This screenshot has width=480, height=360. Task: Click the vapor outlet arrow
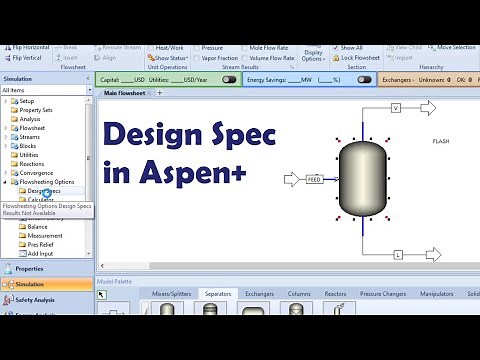[428, 108]
